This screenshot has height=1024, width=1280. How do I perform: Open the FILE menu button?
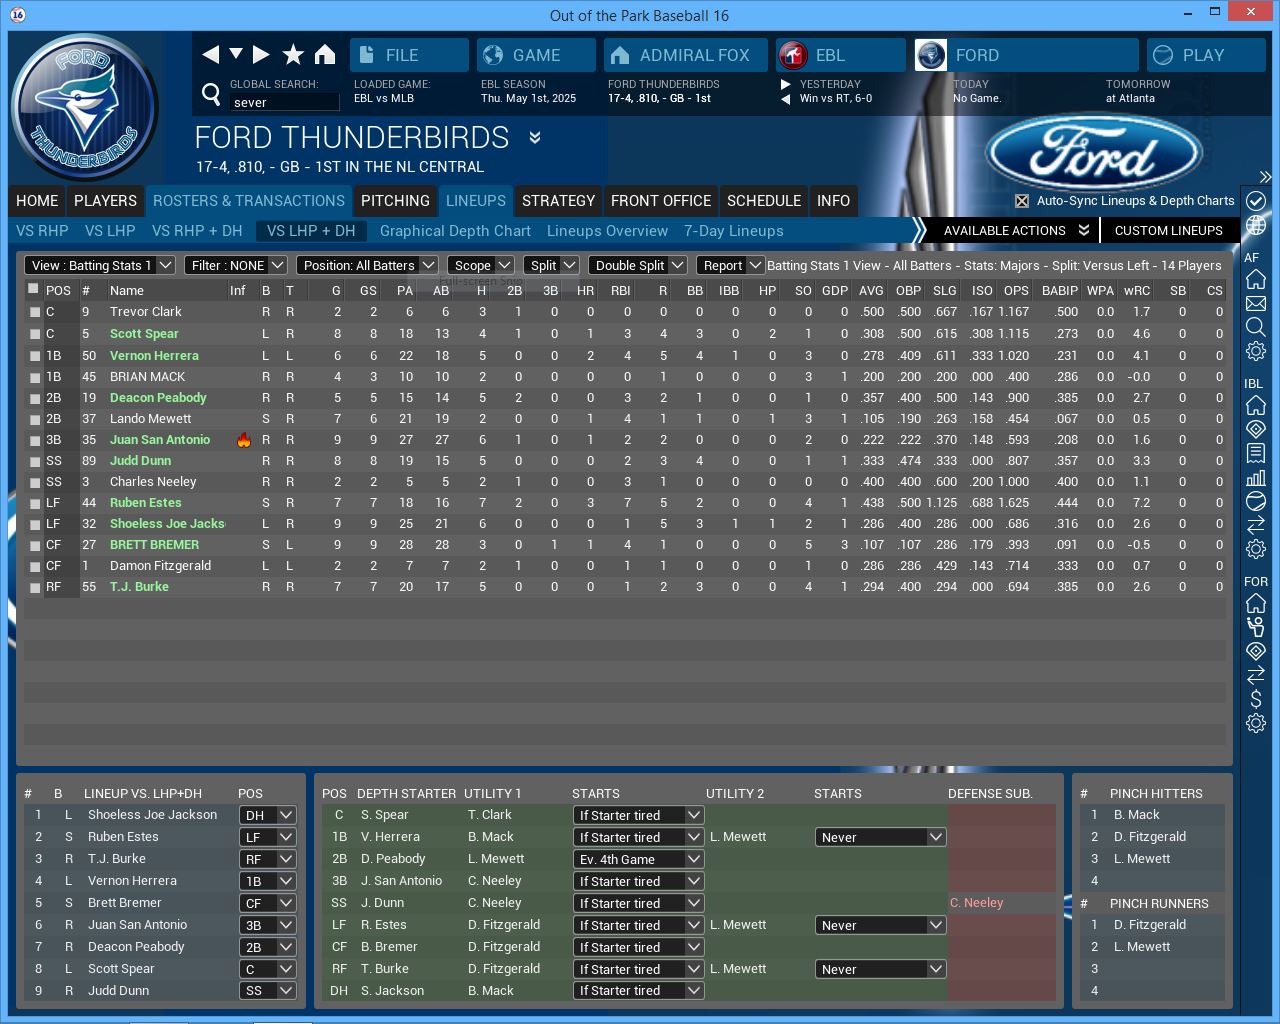coord(409,55)
